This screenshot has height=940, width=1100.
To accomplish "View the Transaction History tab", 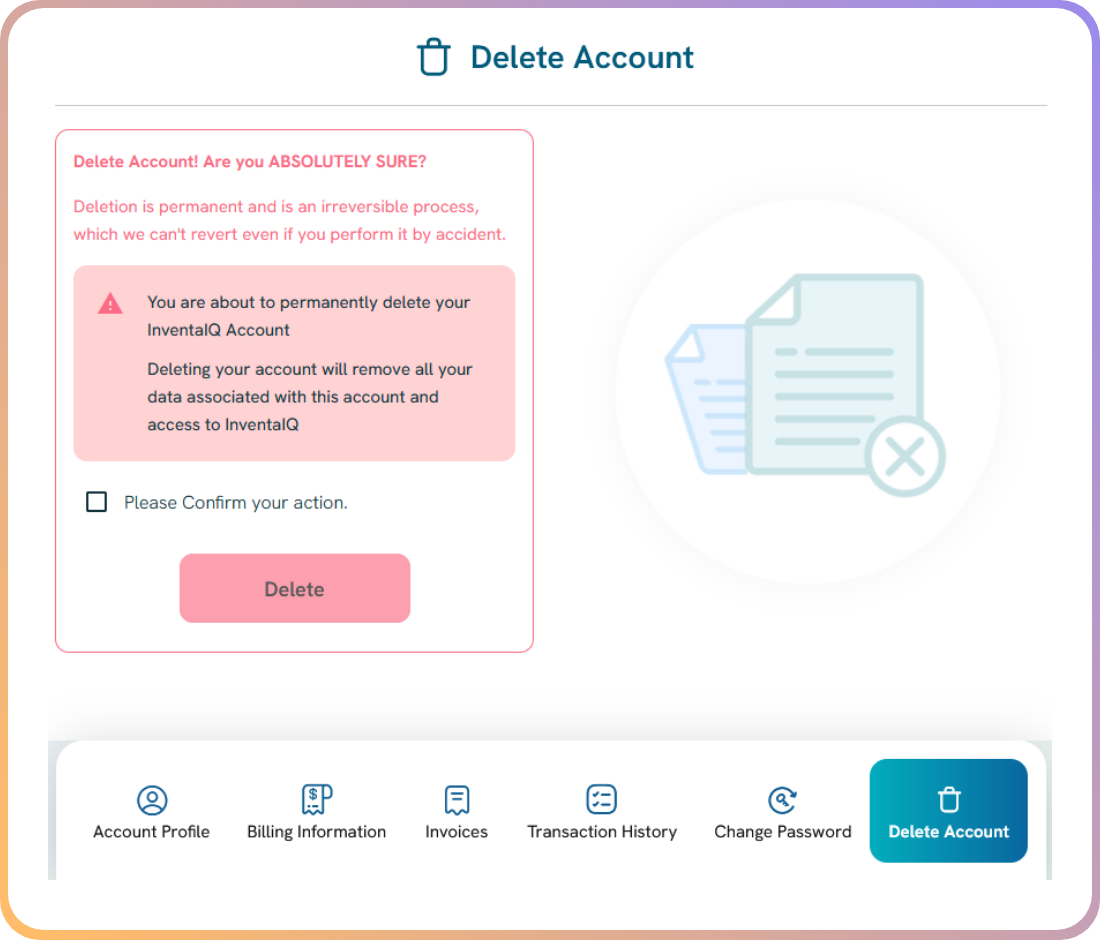I will (601, 831).
